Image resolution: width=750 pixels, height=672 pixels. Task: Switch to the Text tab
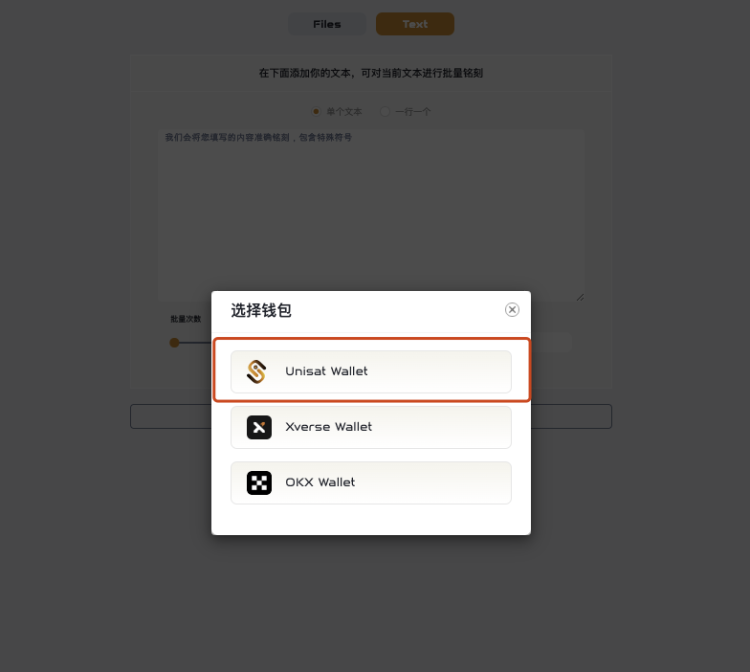(x=415, y=24)
